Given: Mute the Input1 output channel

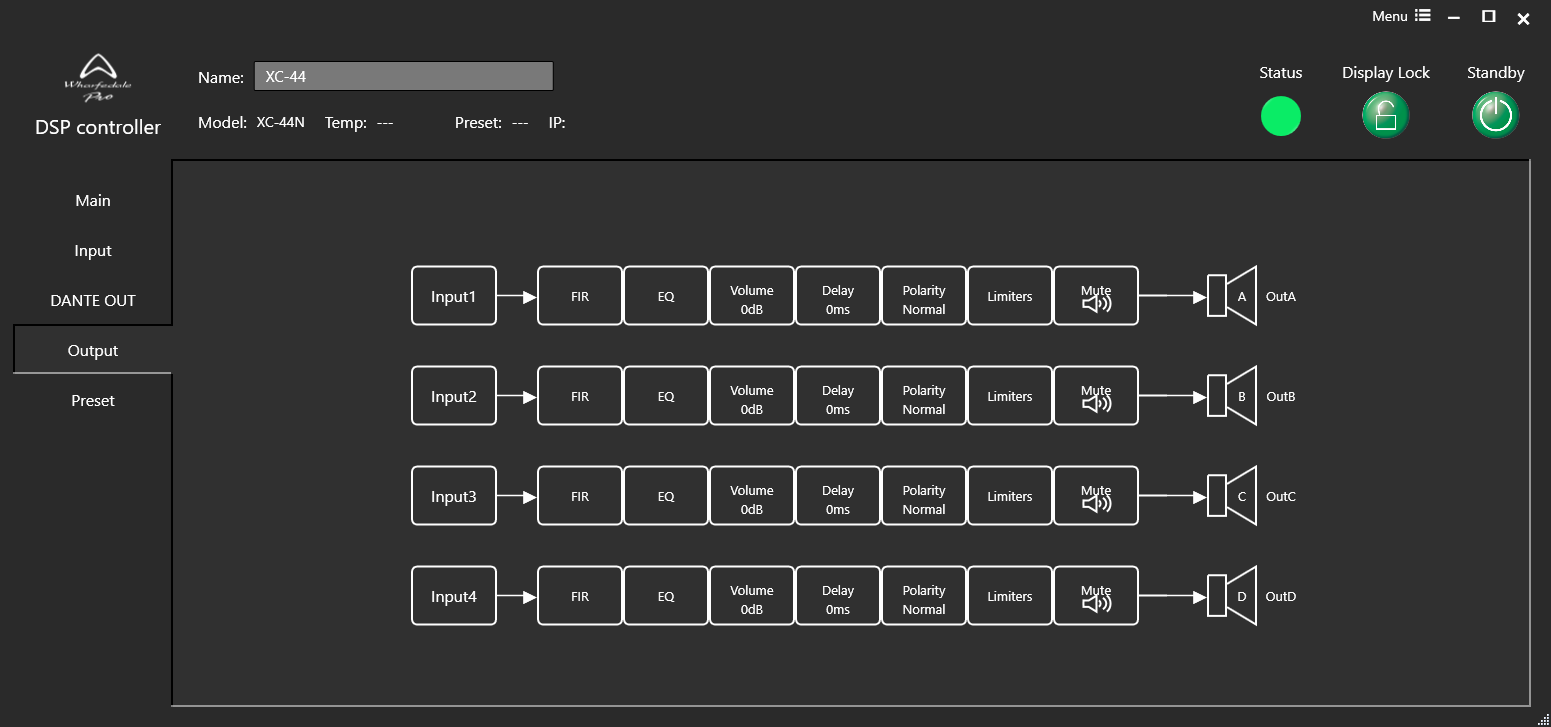Looking at the screenshot, I should (x=1096, y=297).
